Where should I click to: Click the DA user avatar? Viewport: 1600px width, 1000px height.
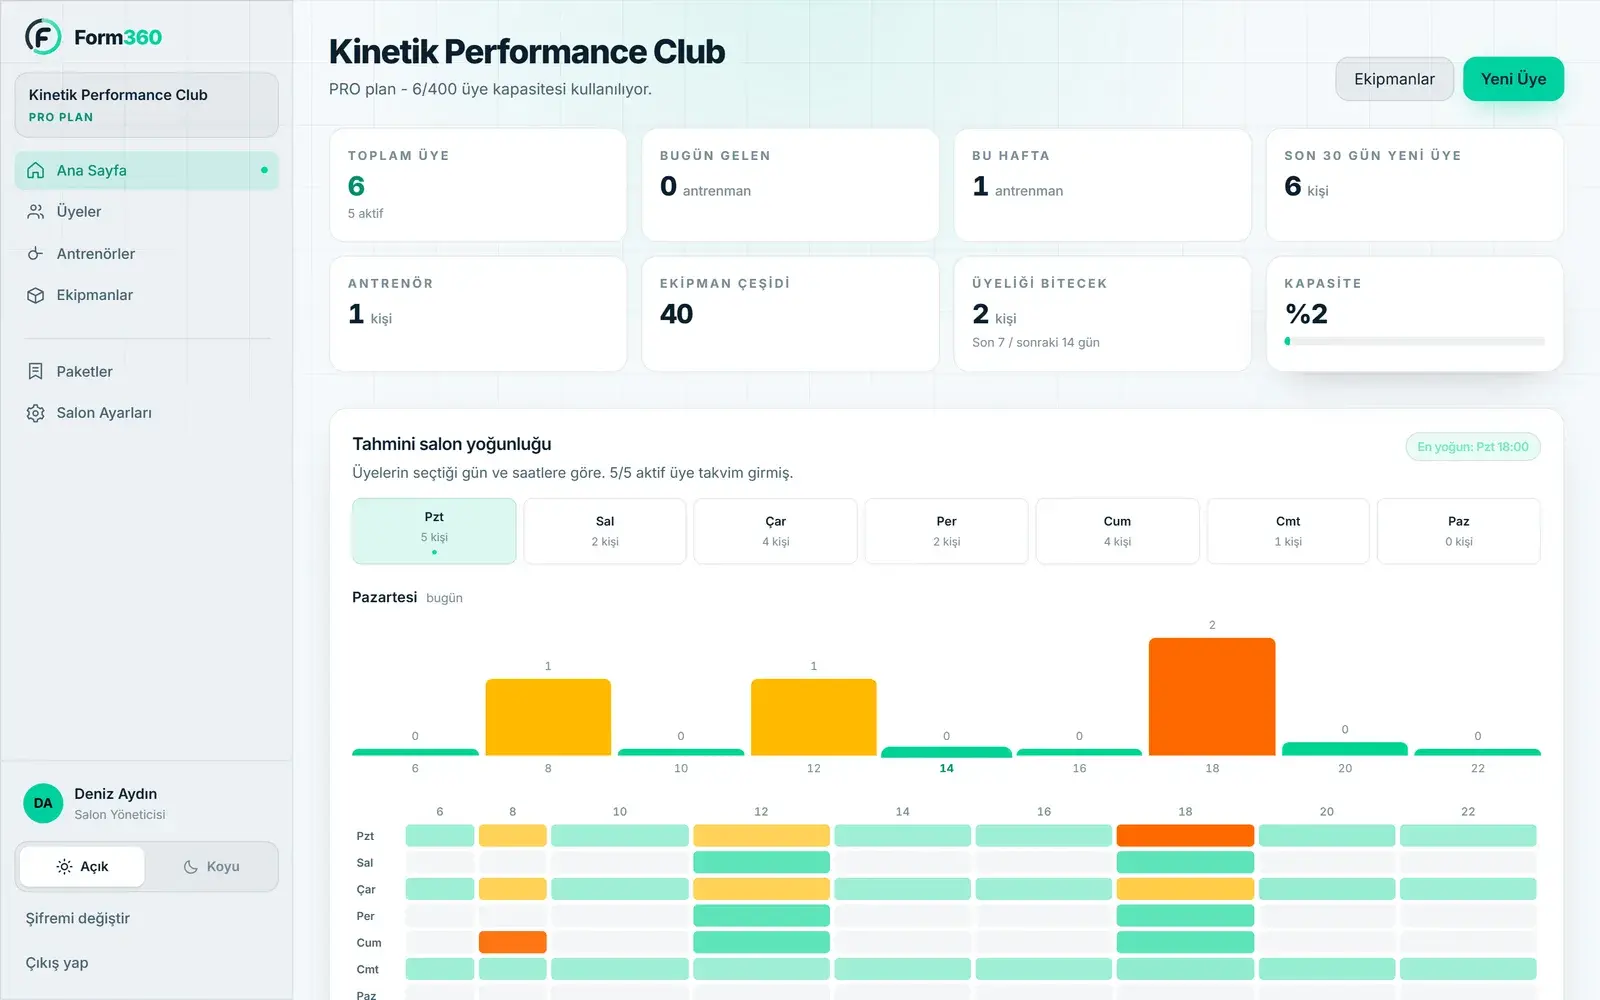click(43, 803)
